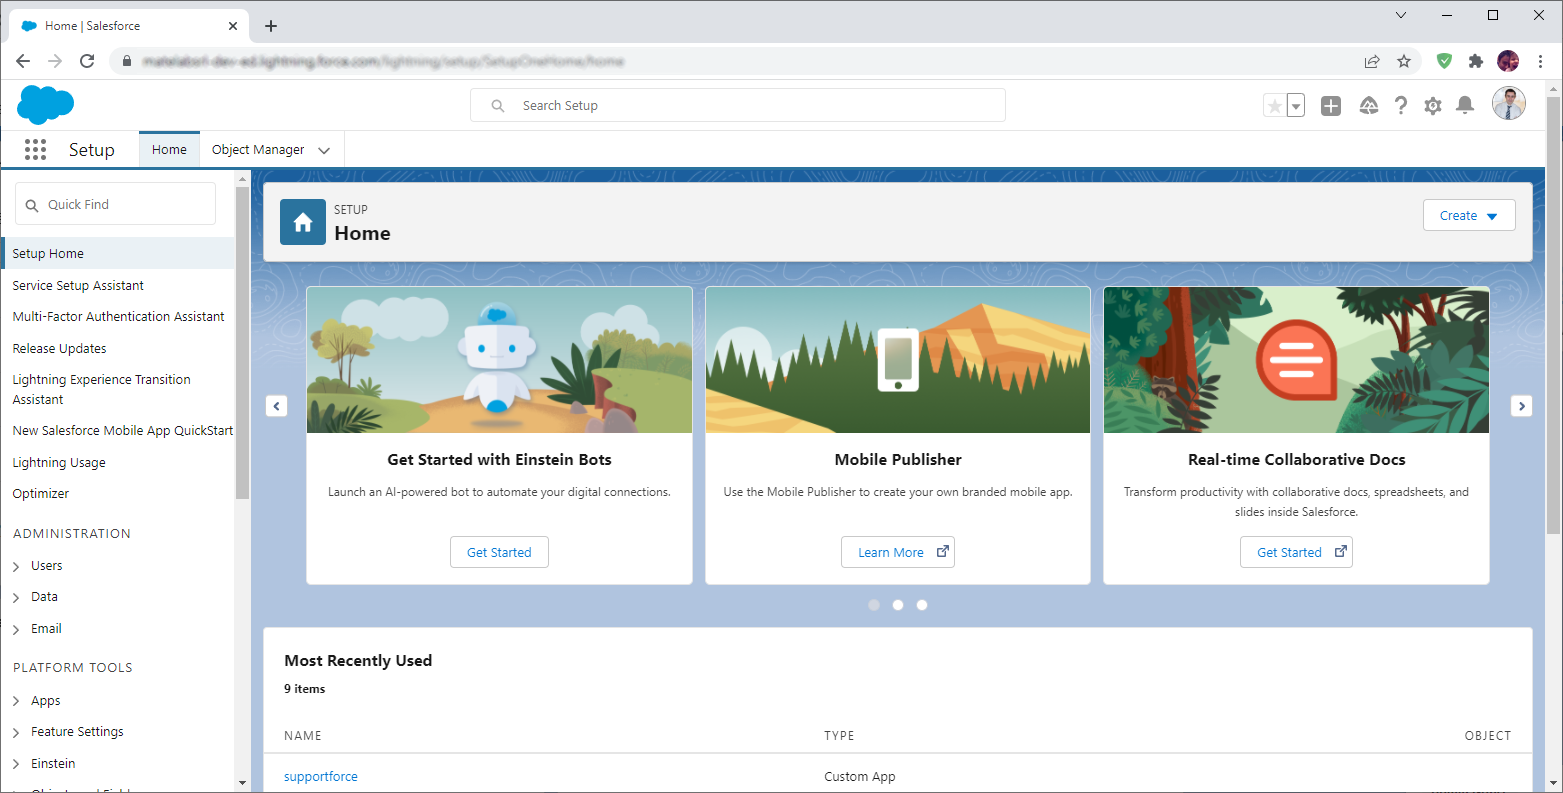Add page to Favorites star
1563x793 pixels.
[x=1274, y=106]
